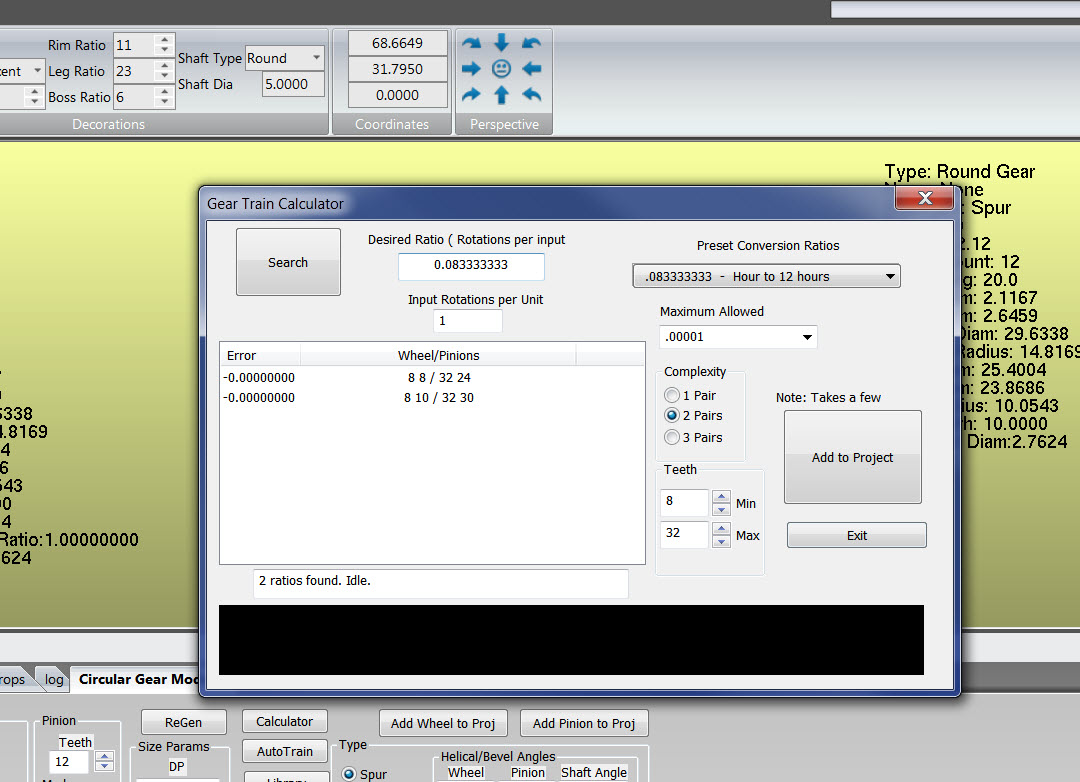This screenshot has height=782, width=1080.
Task: Click the left arrow perspective icon
Action: coord(532,69)
